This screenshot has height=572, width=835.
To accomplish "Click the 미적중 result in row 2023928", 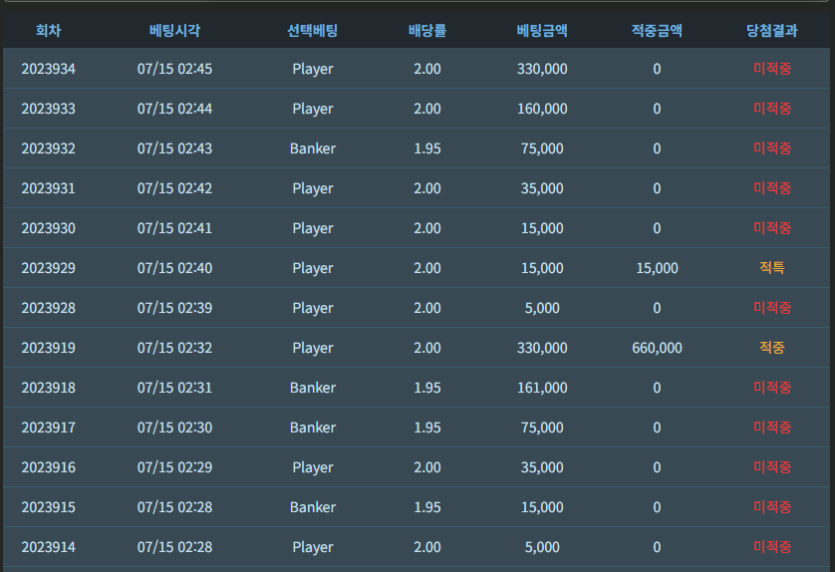I will pyautogui.click(x=772, y=307).
